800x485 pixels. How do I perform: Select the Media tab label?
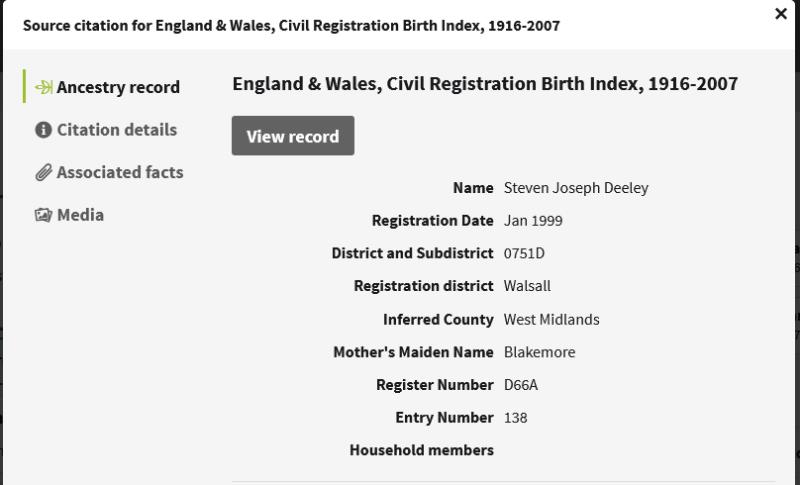80,215
